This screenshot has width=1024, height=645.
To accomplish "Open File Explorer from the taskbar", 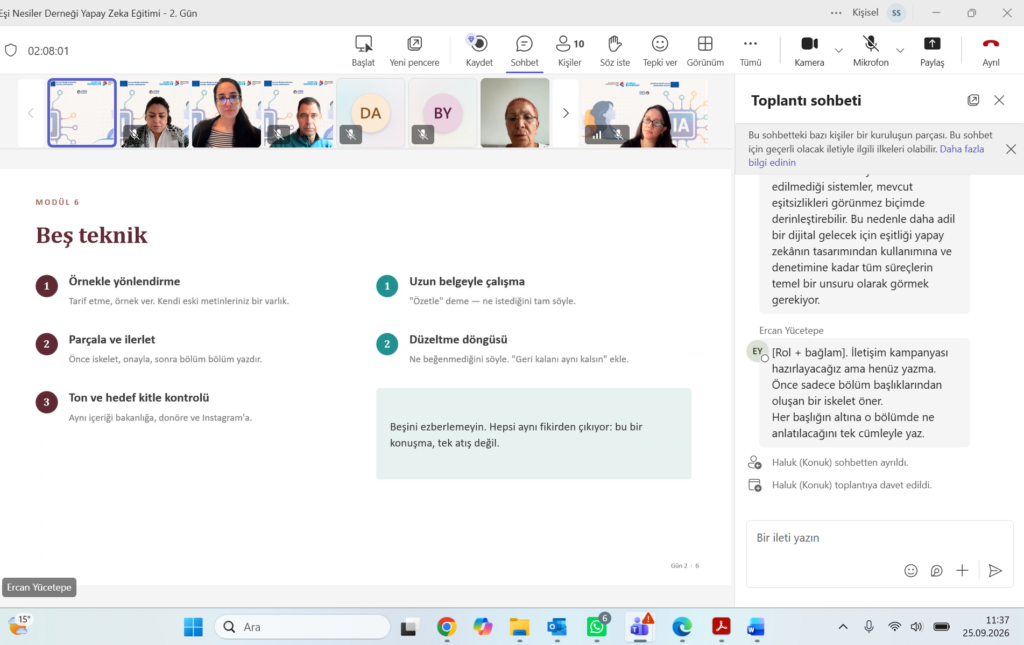I will coord(520,627).
